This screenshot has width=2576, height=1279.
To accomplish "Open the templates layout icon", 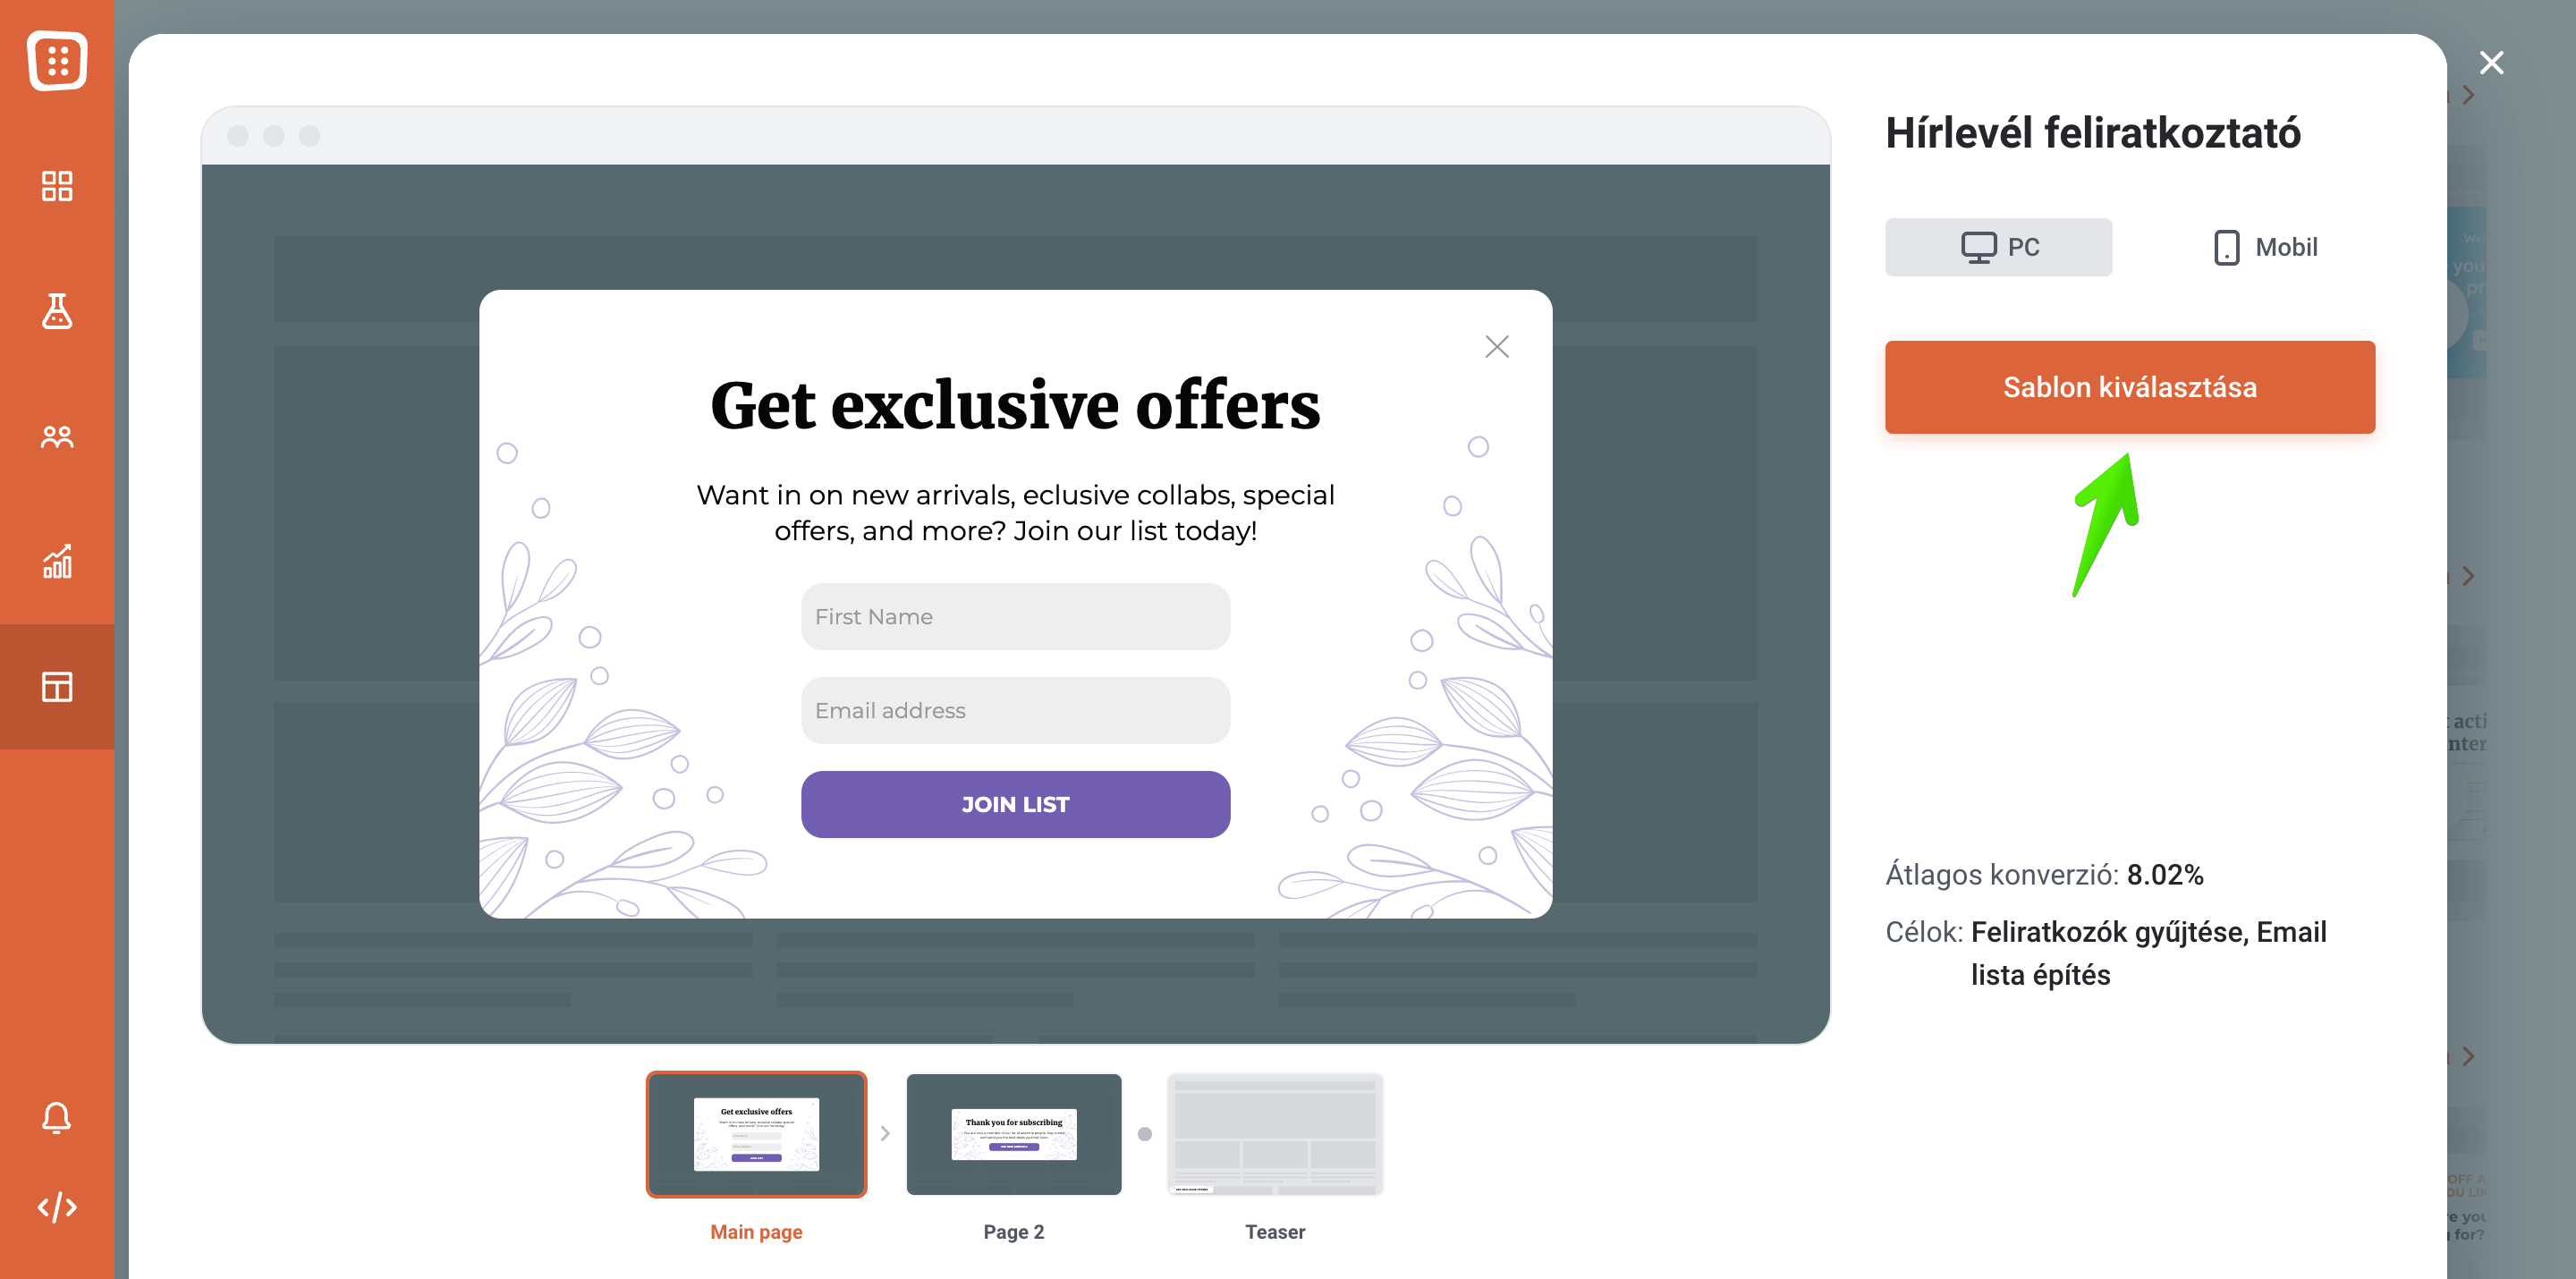I will click(57, 687).
